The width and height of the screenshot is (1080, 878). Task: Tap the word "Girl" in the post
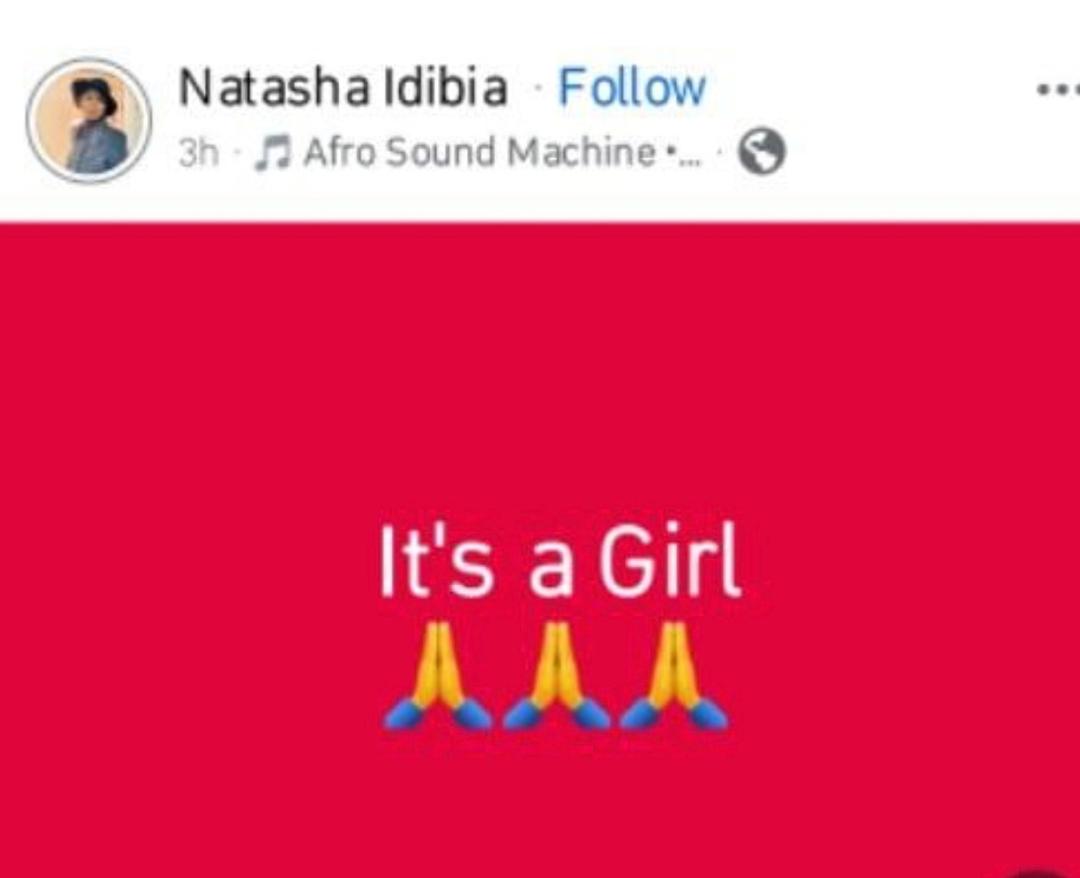click(x=670, y=562)
